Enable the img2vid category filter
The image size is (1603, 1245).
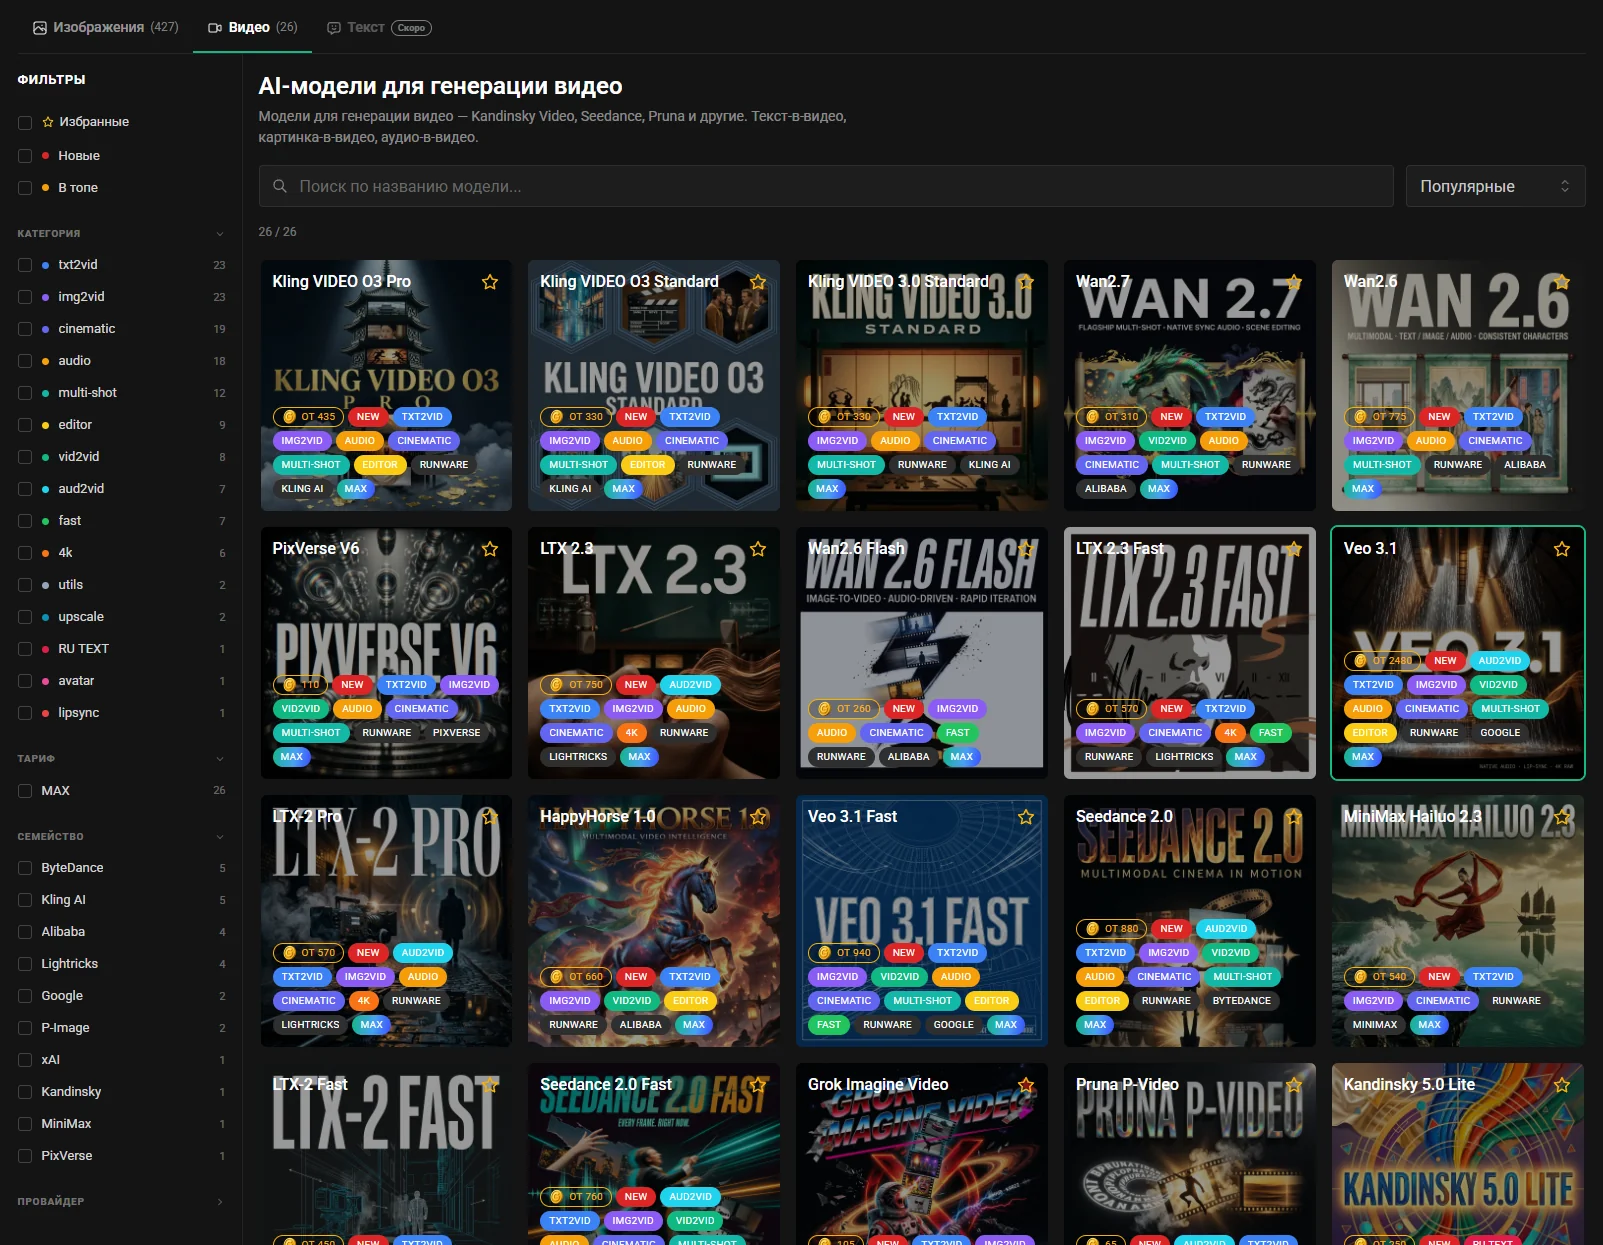click(25, 297)
